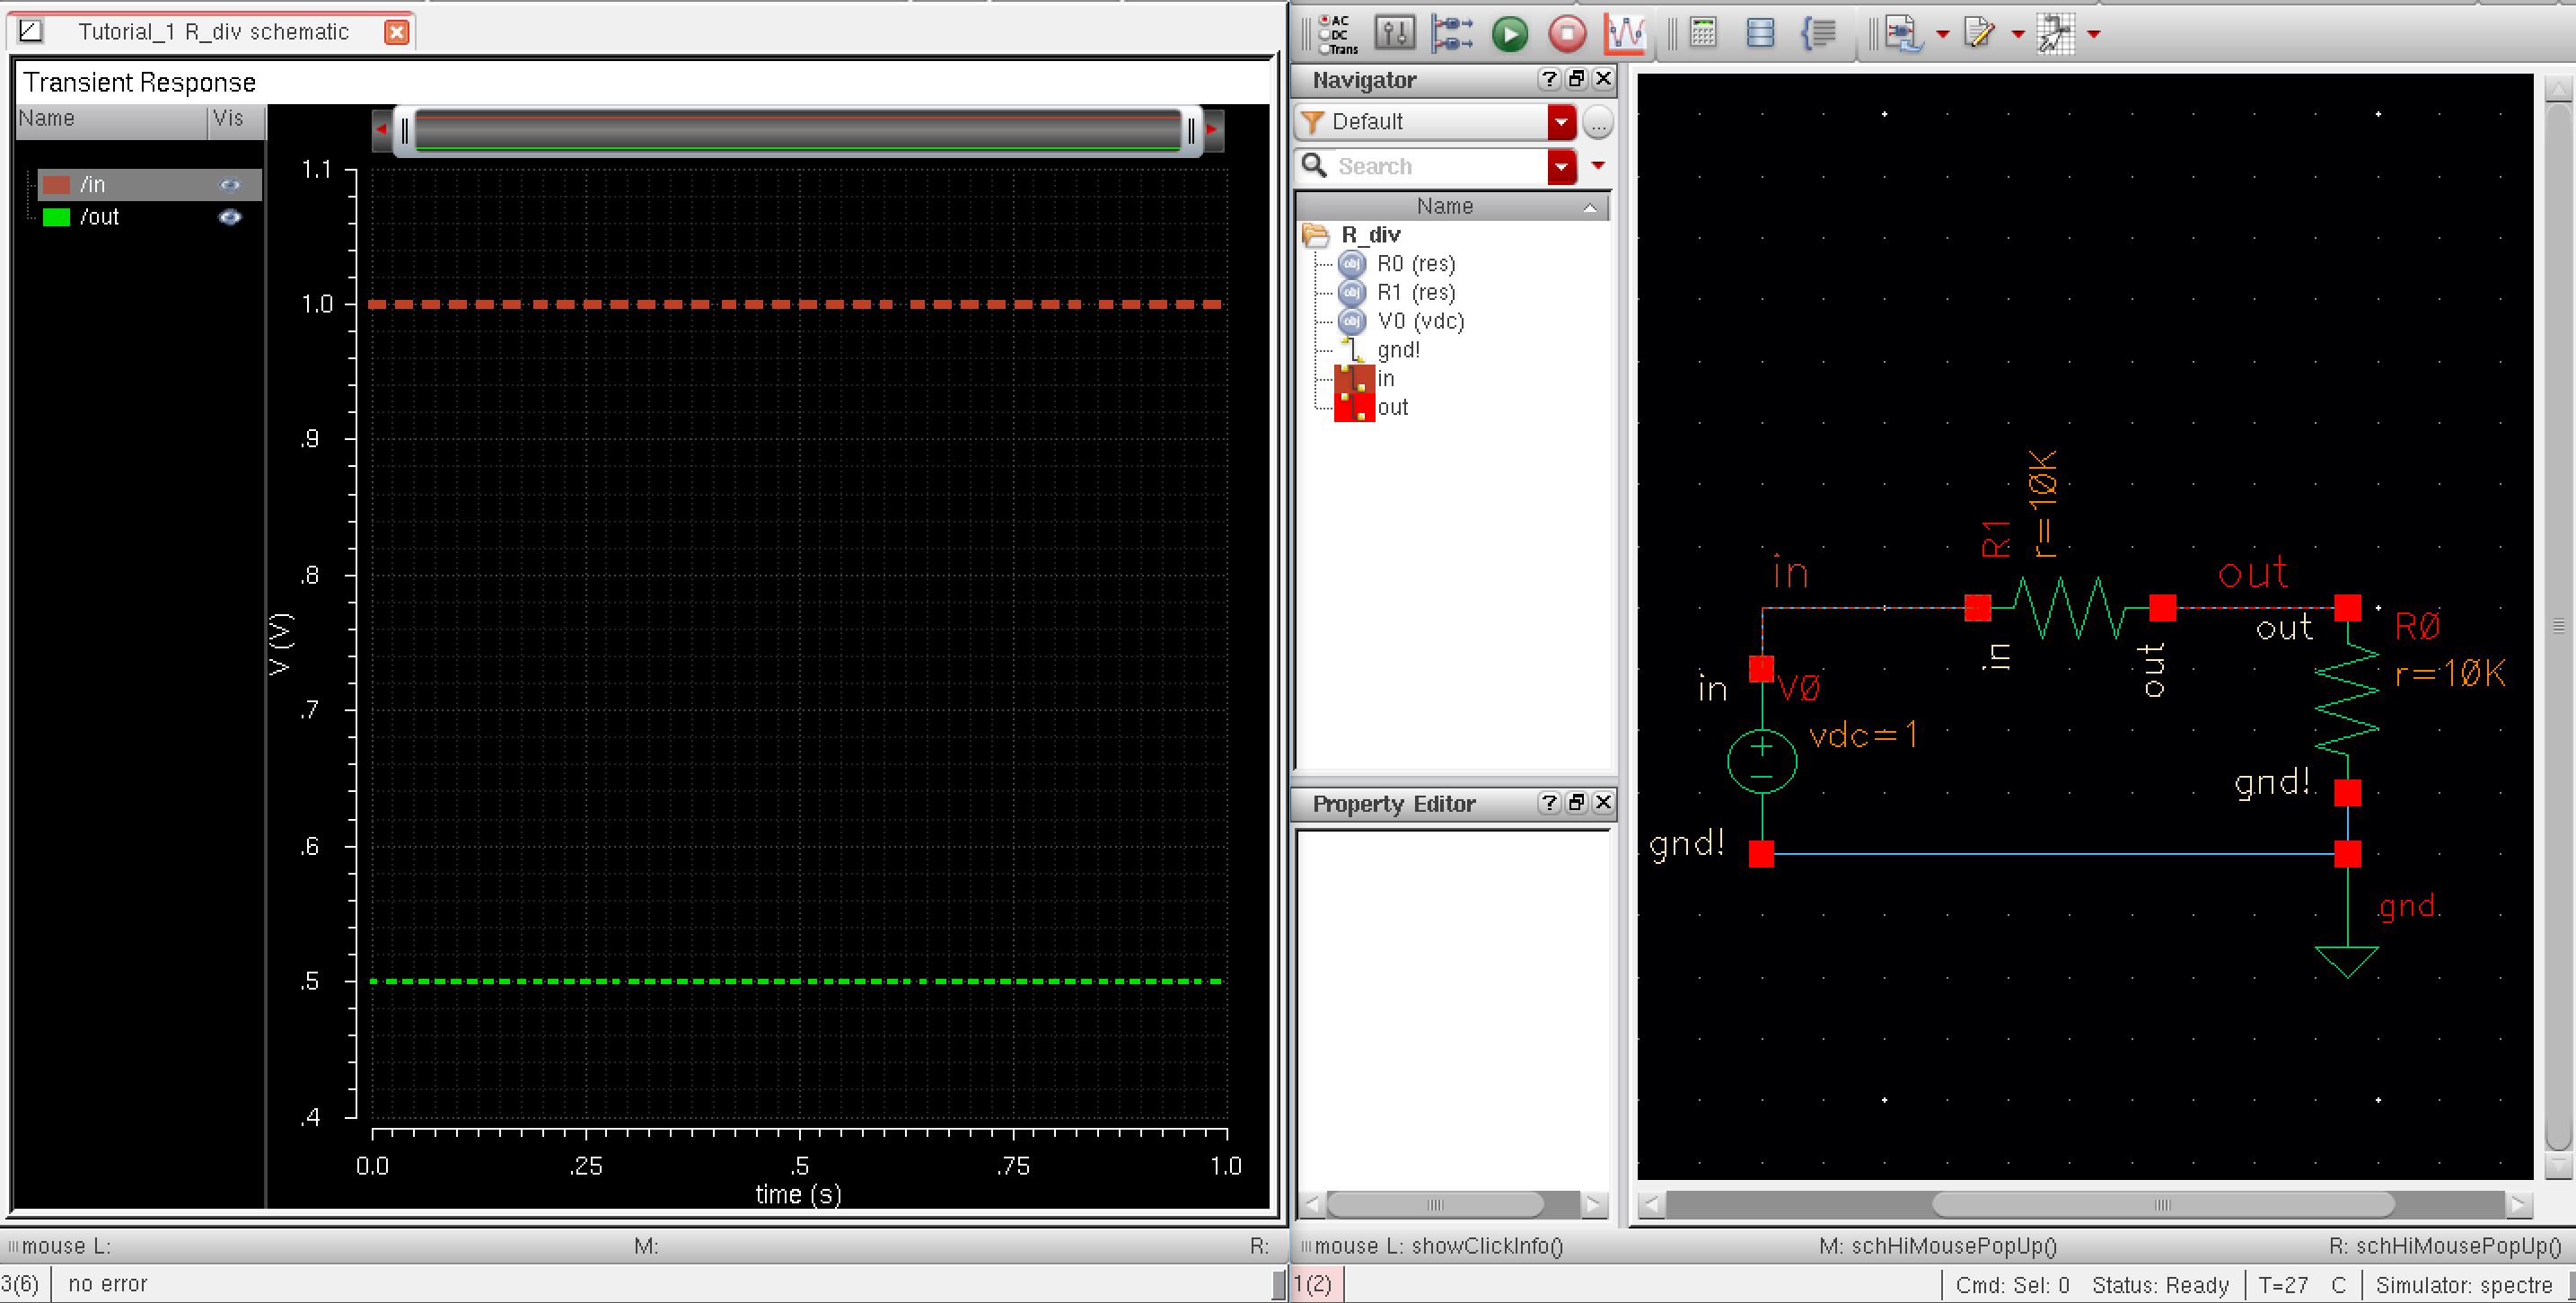Image resolution: width=2576 pixels, height=1303 pixels.
Task: Select the Trans analysis radio button
Action: (x=1325, y=46)
